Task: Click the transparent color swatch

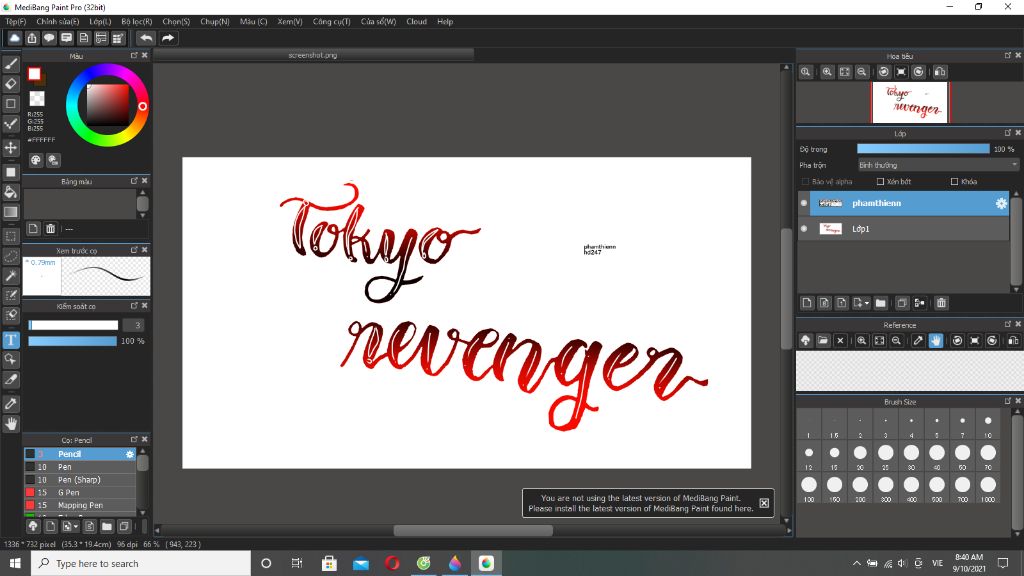Action: click(x=37, y=99)
